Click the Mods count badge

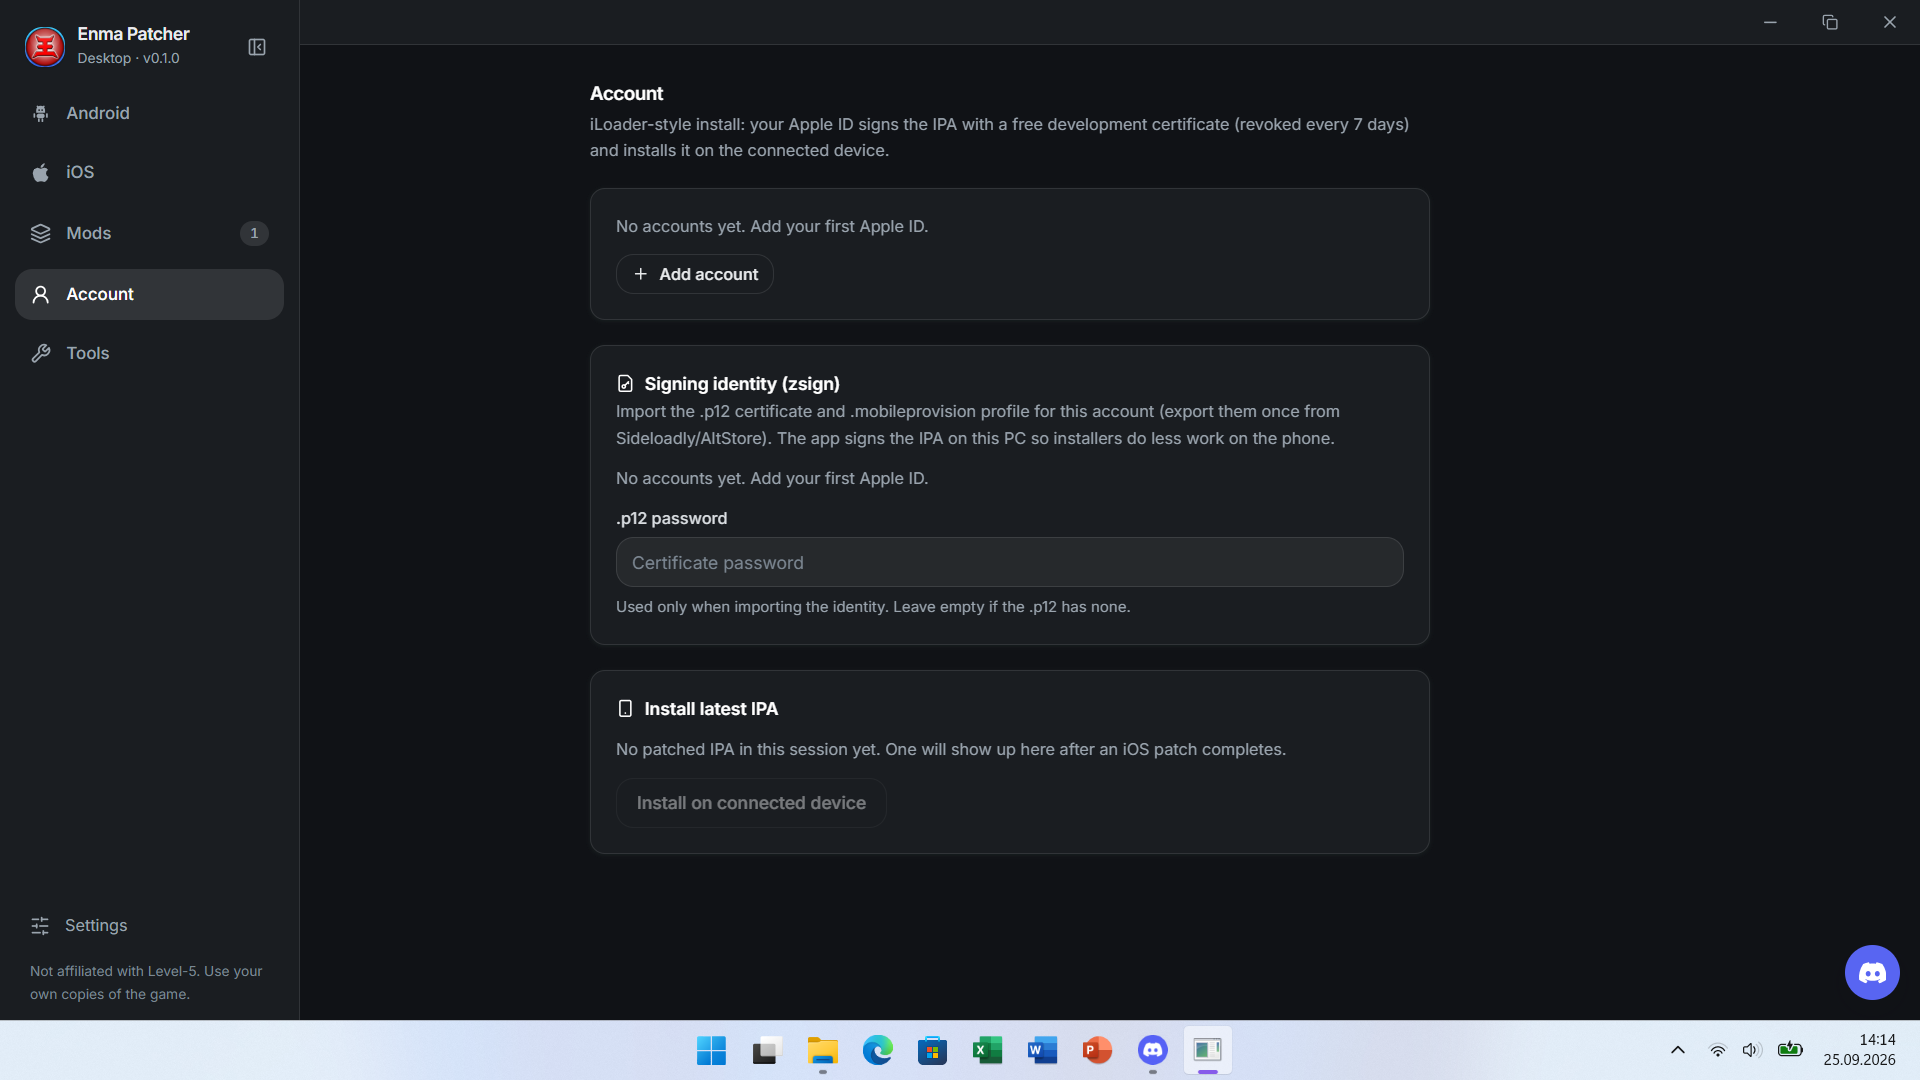[x=254, y=233]
